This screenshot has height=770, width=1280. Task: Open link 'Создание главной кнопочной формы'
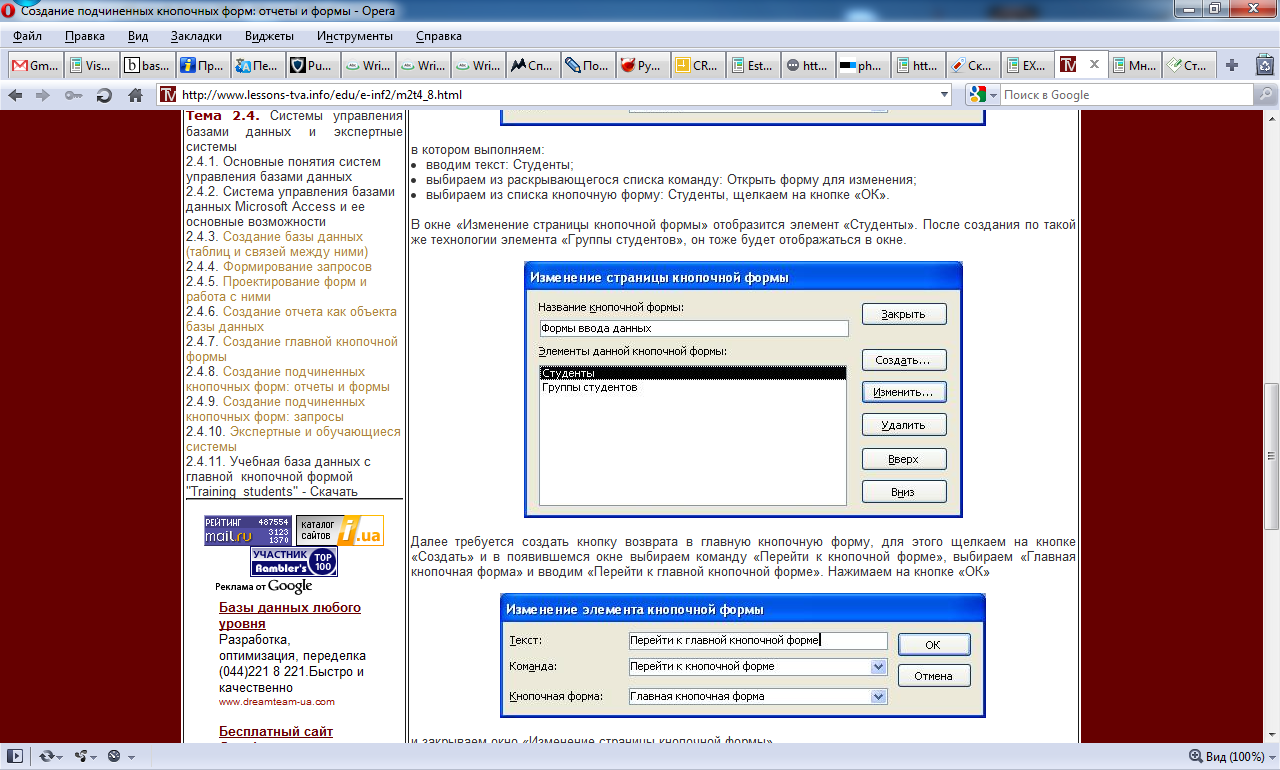[292, 349]
